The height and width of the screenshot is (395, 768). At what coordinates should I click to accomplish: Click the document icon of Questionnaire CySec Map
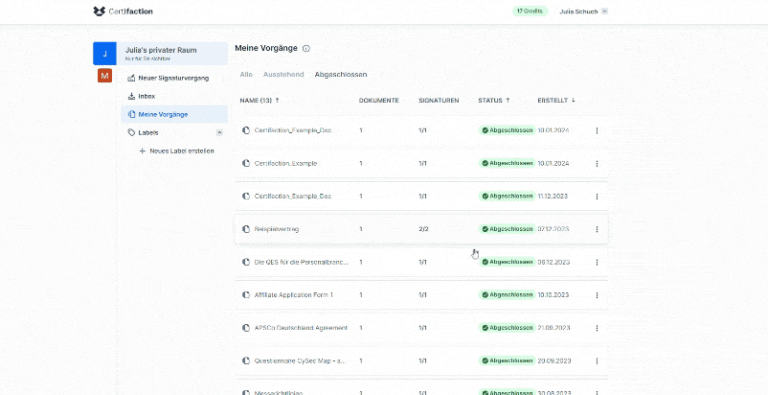(246, 361)
